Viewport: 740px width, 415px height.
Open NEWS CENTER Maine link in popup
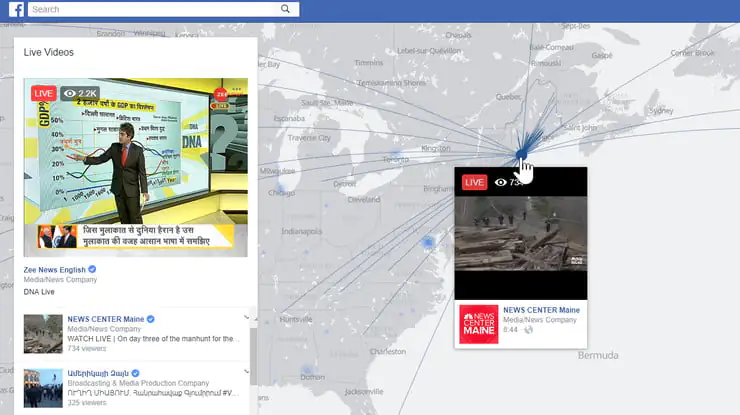[541, 310]
